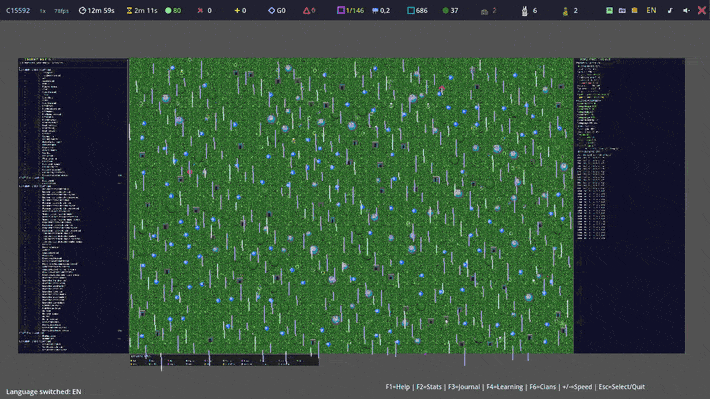Click the white rabbit icon showing 6

click(524, 11)
